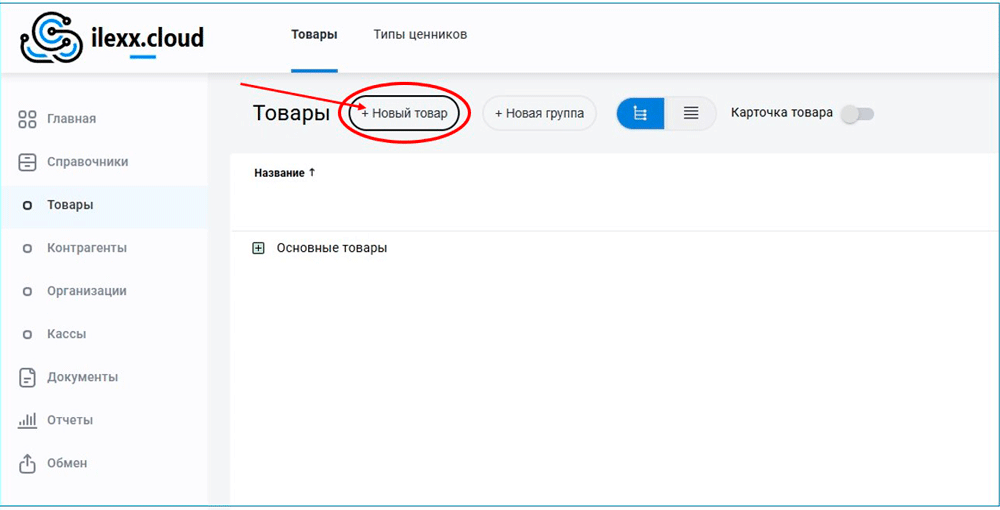Open the Товары top tab
The image size is (1000, 510).
point(314,35)
